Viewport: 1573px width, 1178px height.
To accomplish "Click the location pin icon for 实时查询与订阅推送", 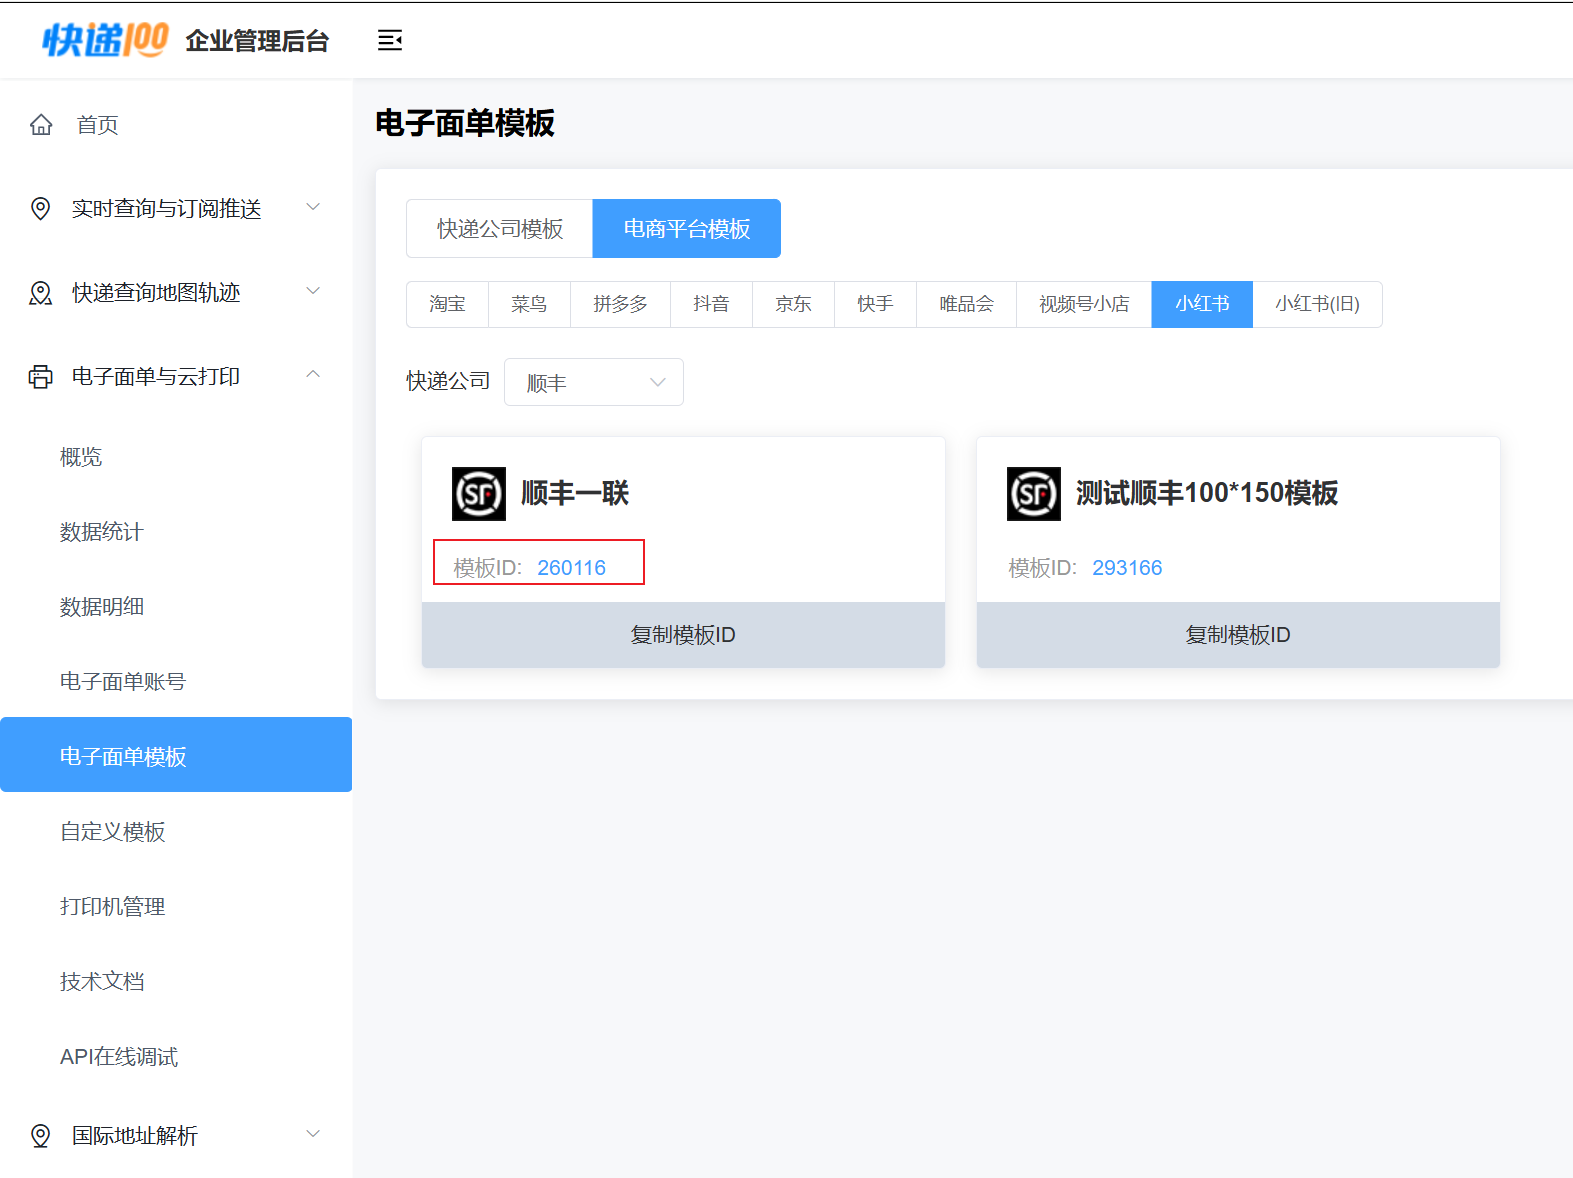I will pyautogui.click(x=41, y=208).
